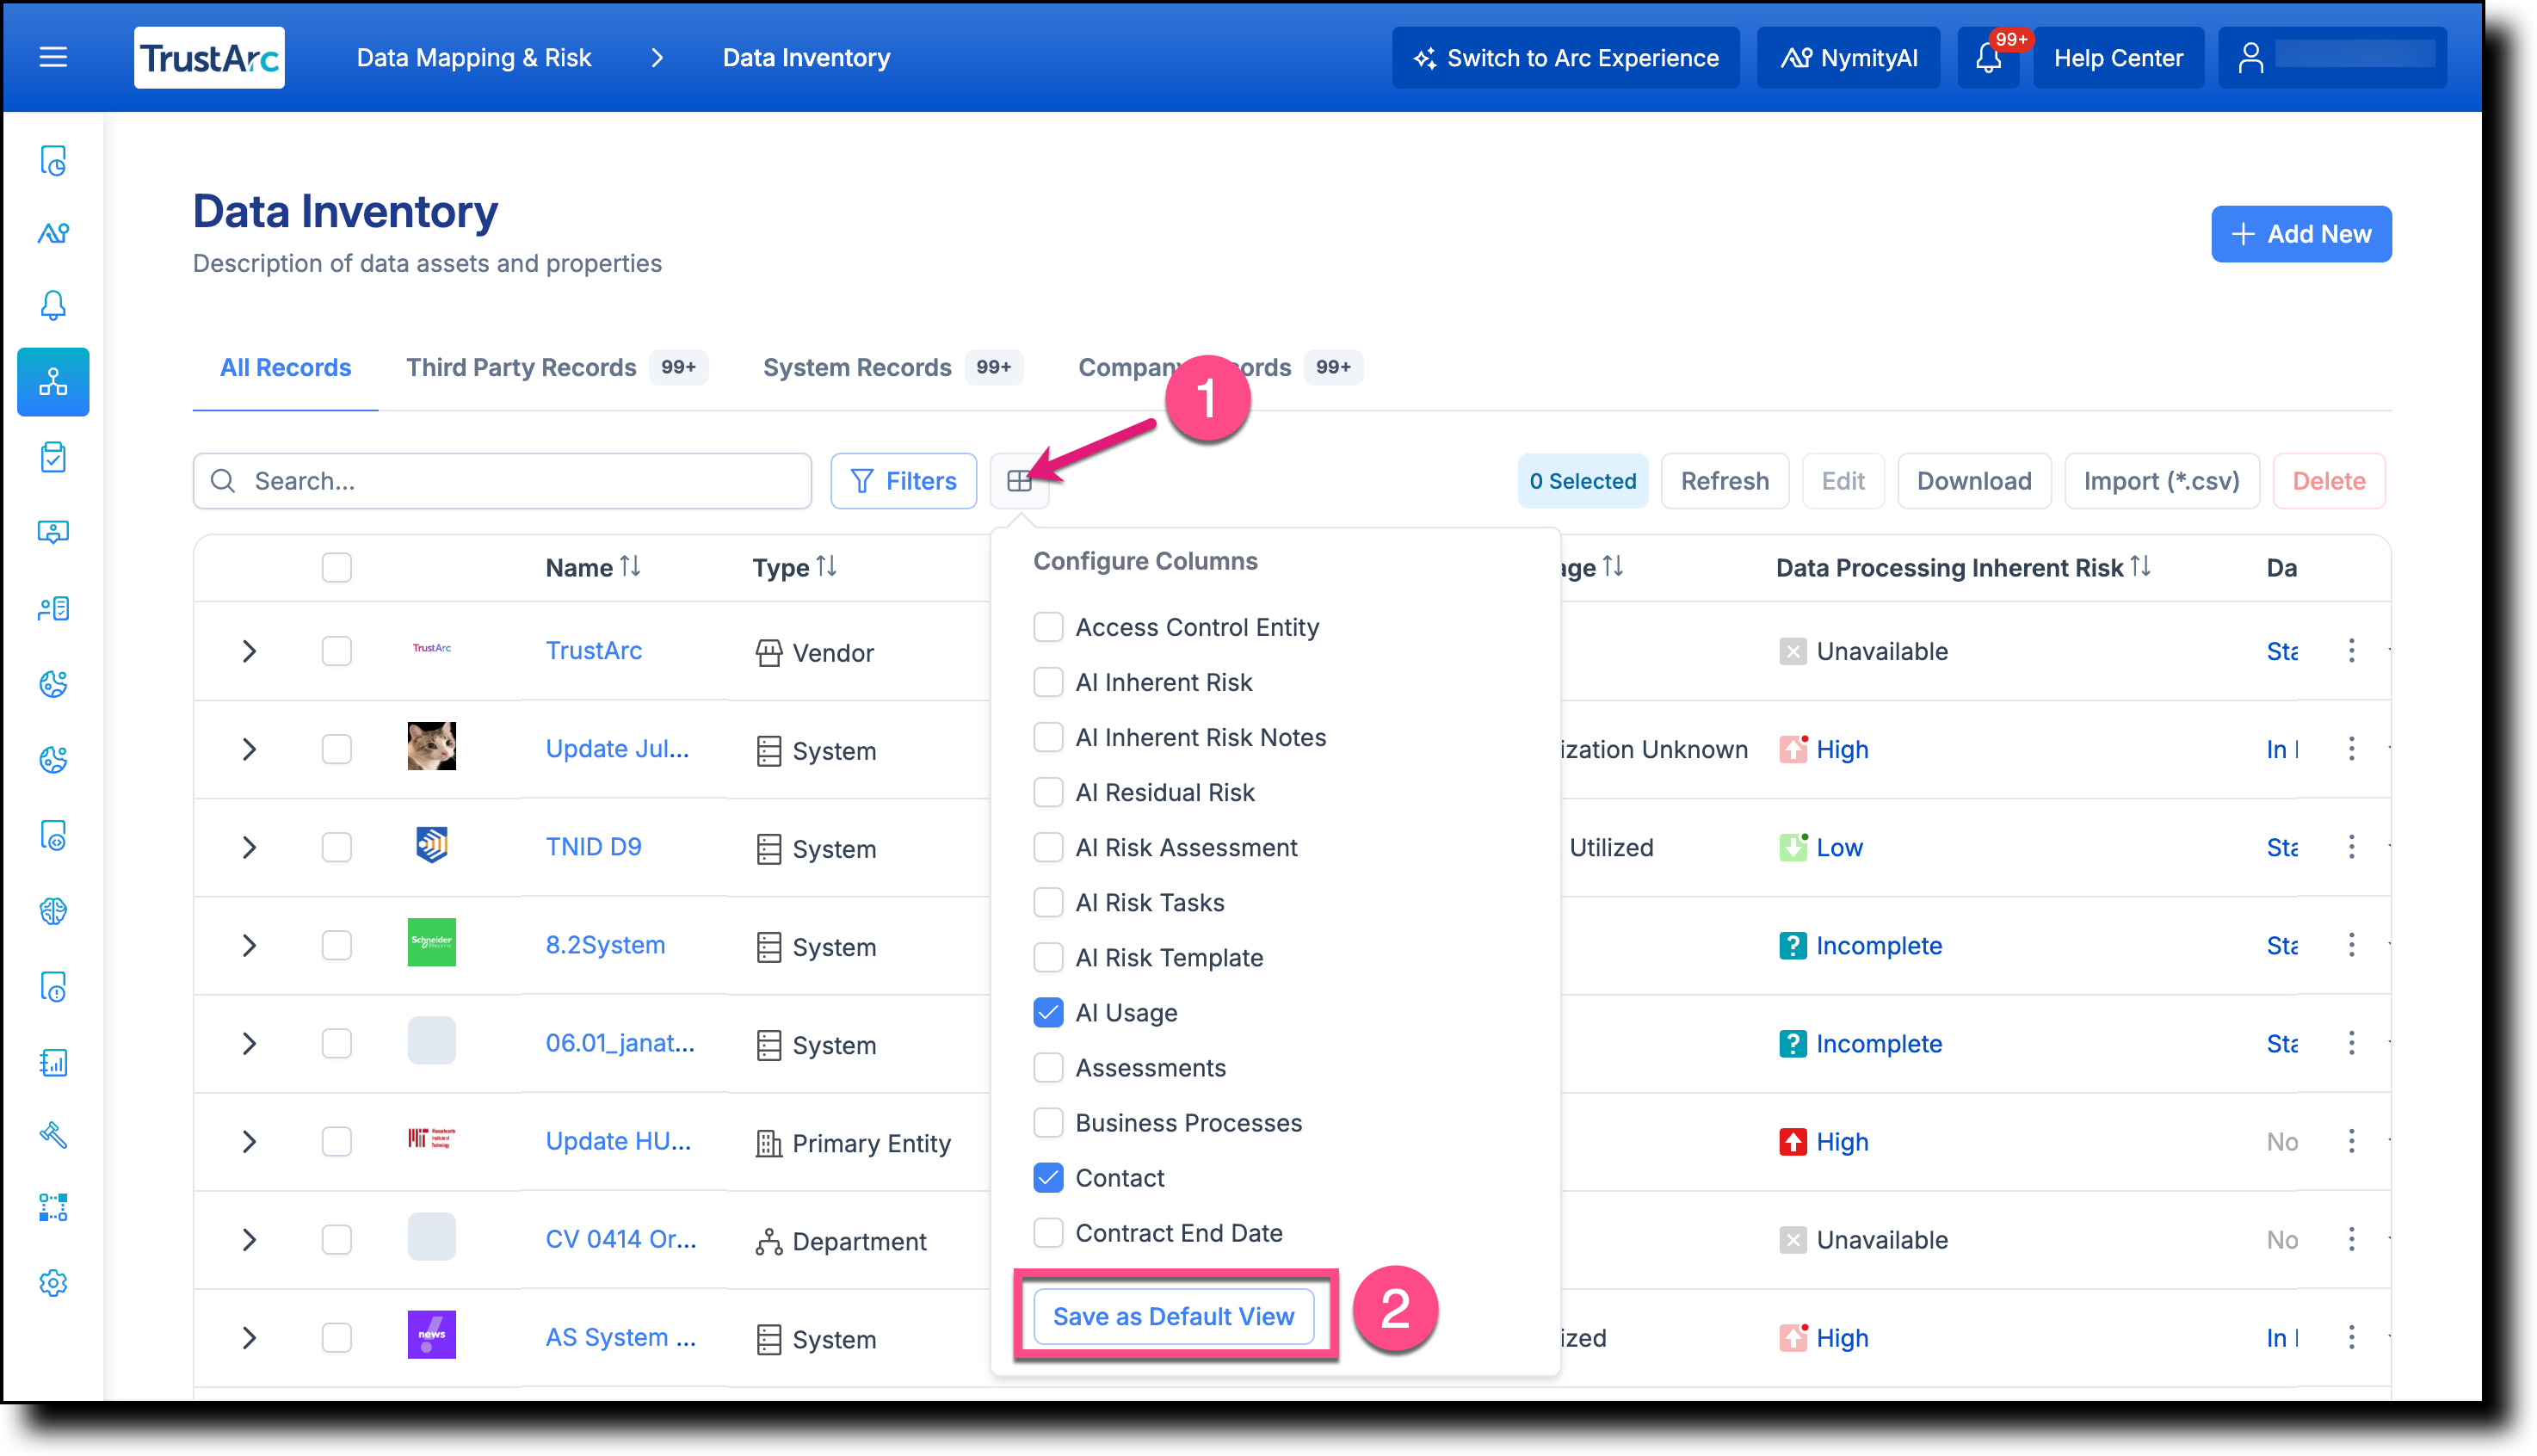Select the first sidebar dashboard document icon
The height and width of the screenshot is (1456, 2537).
53,160
